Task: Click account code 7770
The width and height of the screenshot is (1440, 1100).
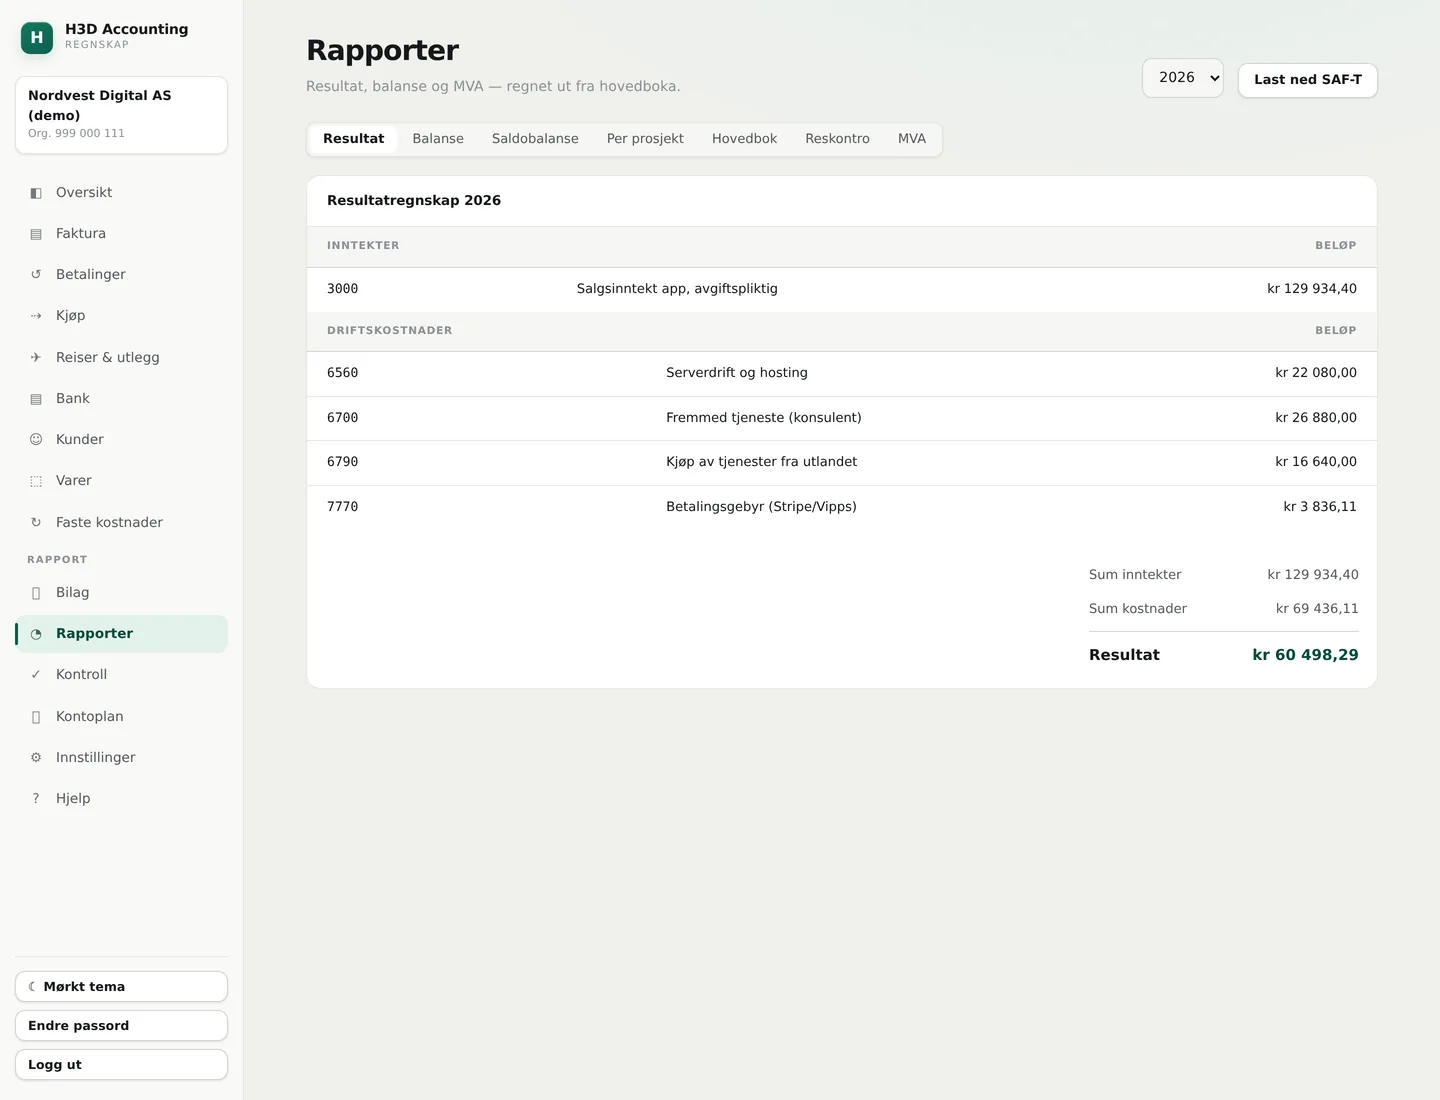Action: click(x=342, y=507)
